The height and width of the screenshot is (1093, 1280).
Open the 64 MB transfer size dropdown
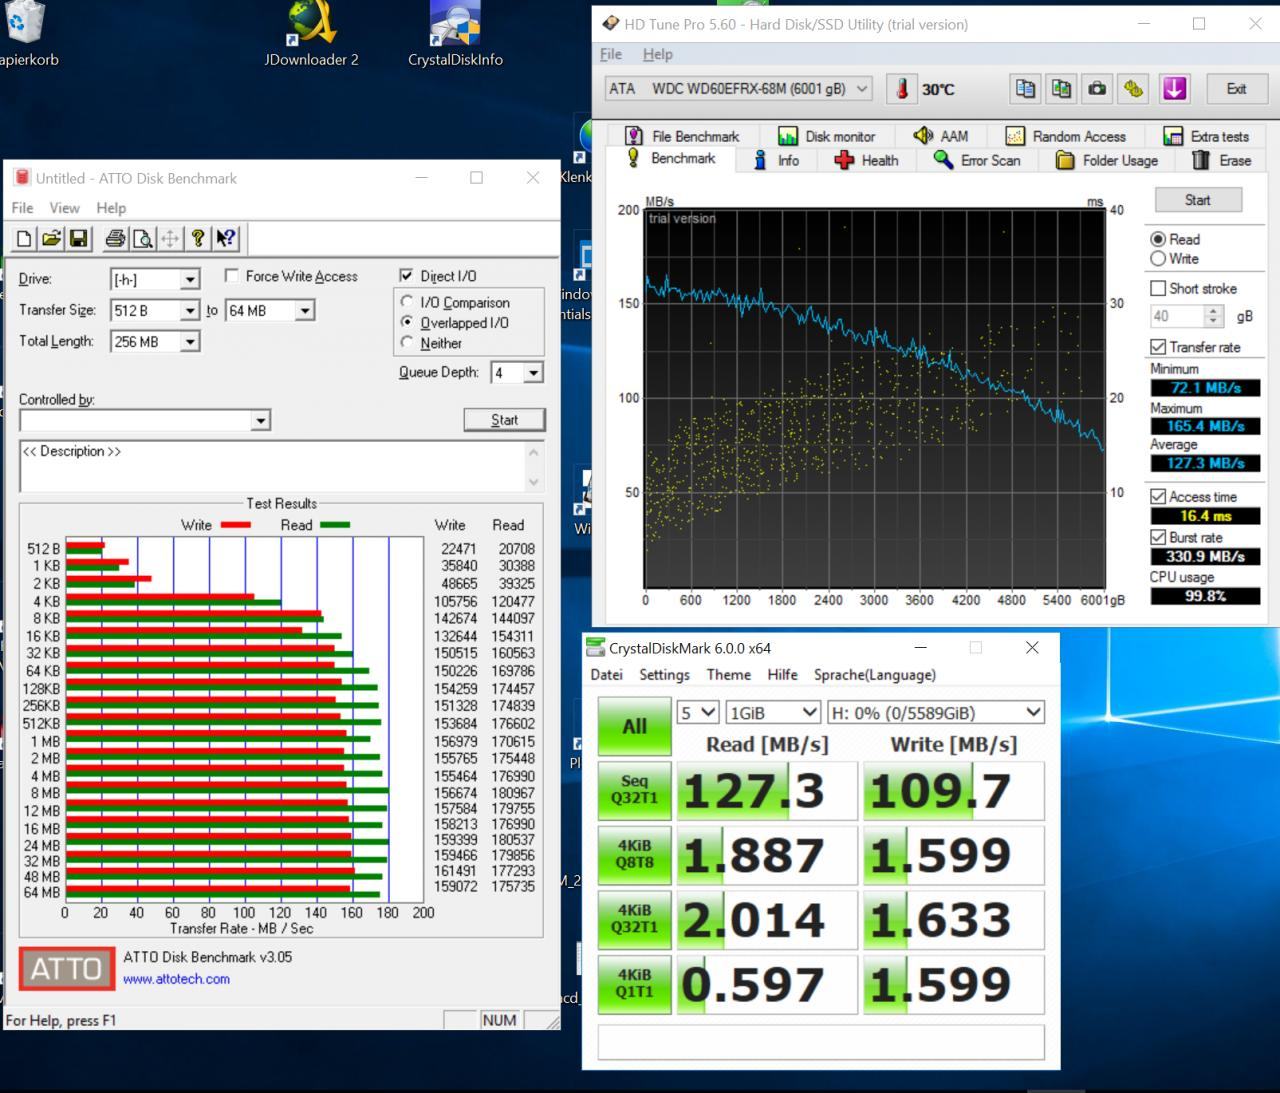pyautogui.click(x=270, y=311)
